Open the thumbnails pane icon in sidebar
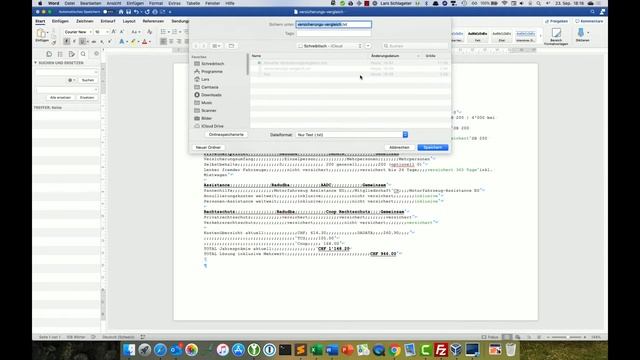640x360 pixels. tap(49, 54)
